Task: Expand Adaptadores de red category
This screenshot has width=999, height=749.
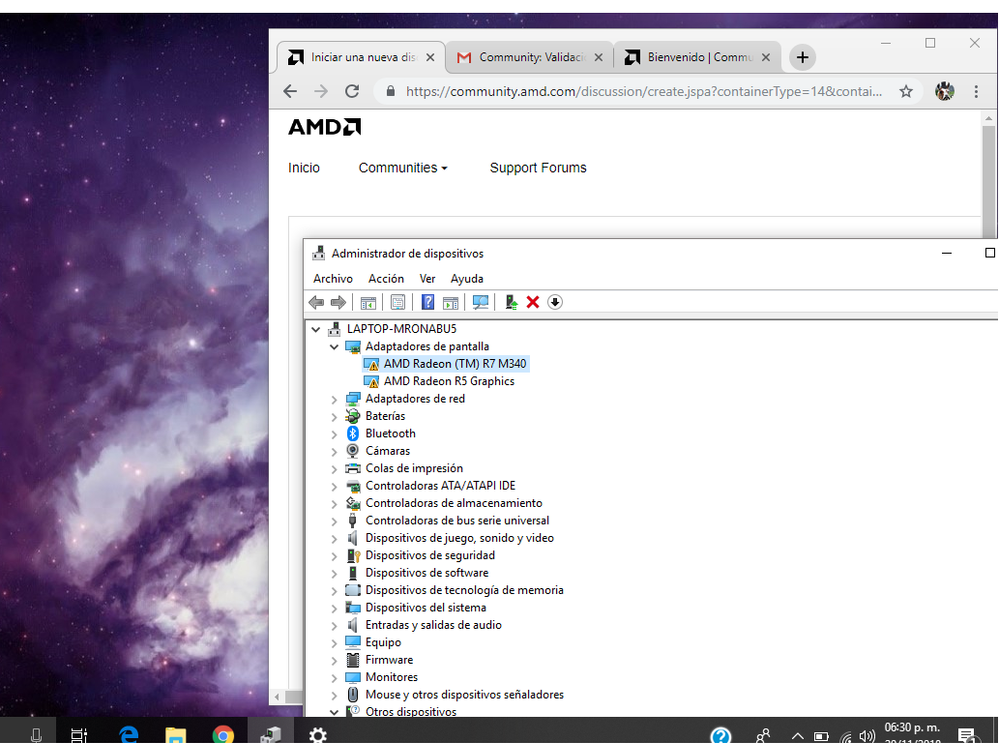Action: click(x=334, y=399)
